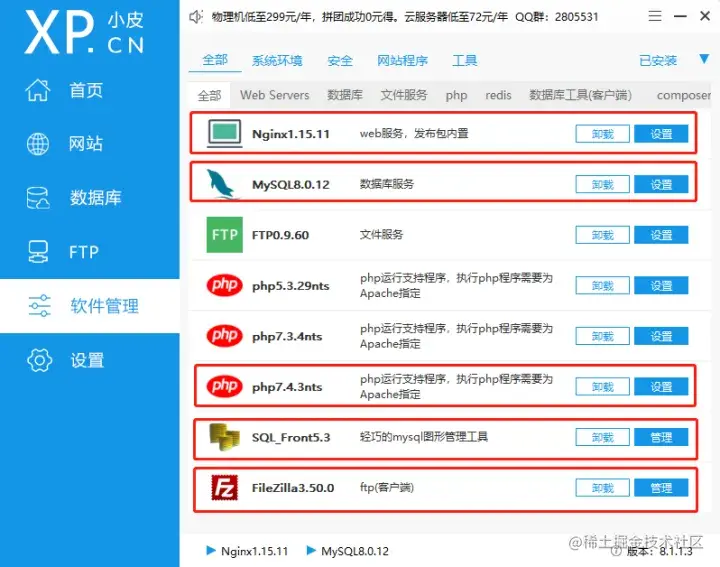Click the FileZilla3.50.0 software name
The width and height of the screenshot is (720, 567).
pyautogui.click(x=292, y=488)
